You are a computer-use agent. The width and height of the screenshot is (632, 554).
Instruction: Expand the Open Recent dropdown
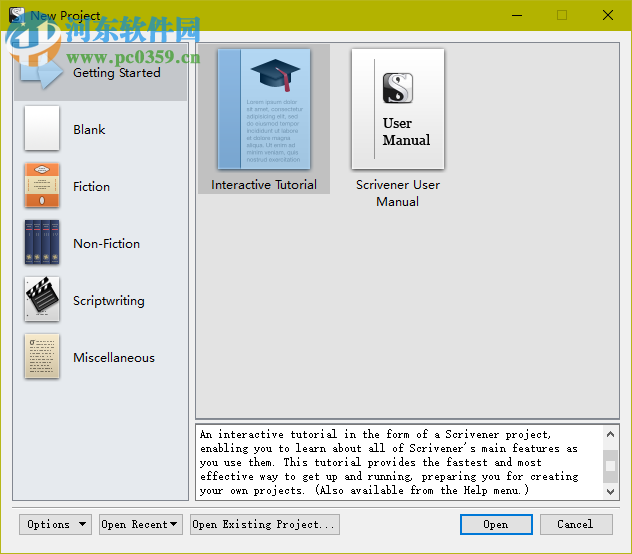coord(141,524)
